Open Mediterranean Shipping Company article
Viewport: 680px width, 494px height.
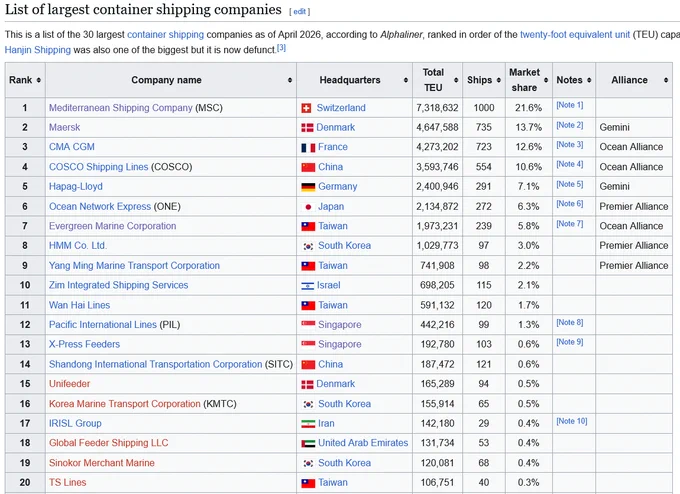(x=121, y=108)
